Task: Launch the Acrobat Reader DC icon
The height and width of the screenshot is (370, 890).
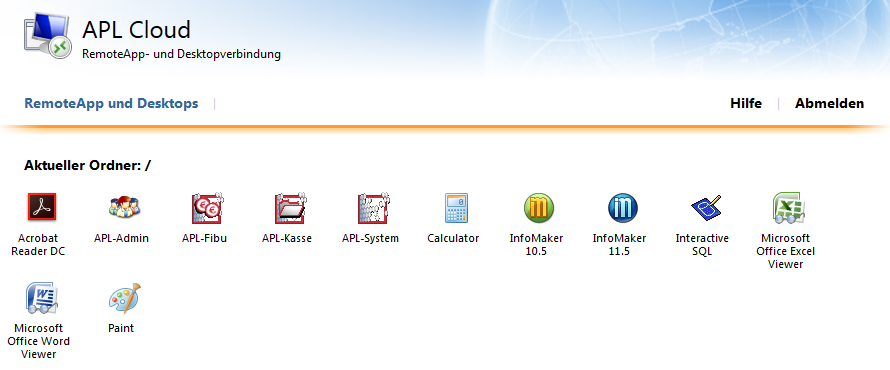Action: [42, 207]
